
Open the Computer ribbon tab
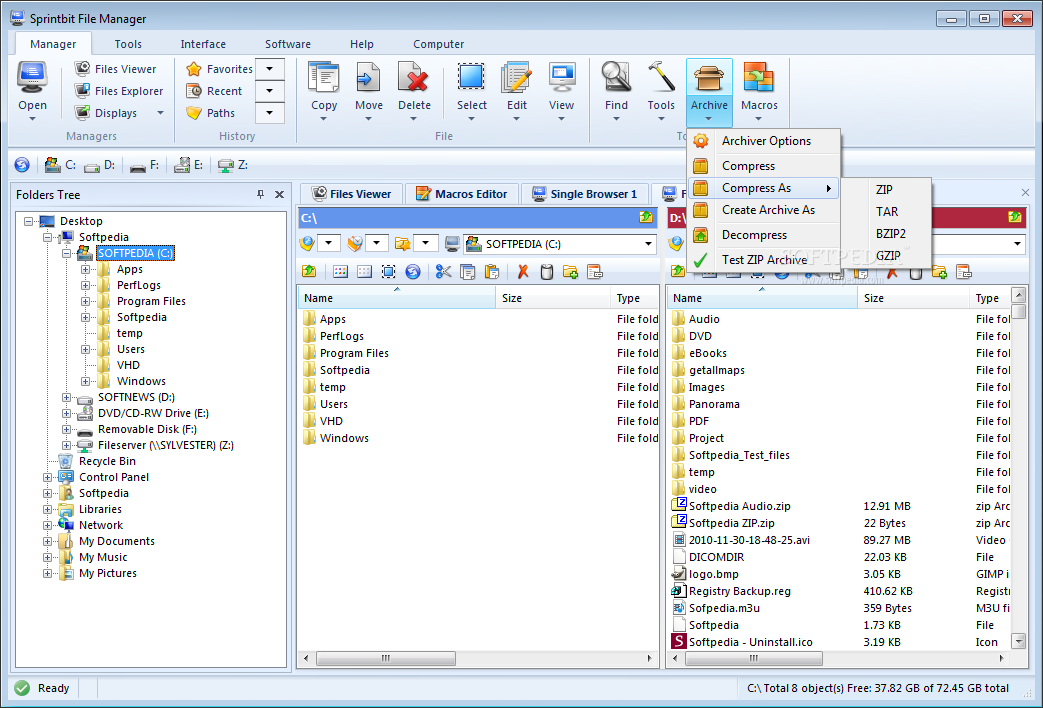(438, 44)
